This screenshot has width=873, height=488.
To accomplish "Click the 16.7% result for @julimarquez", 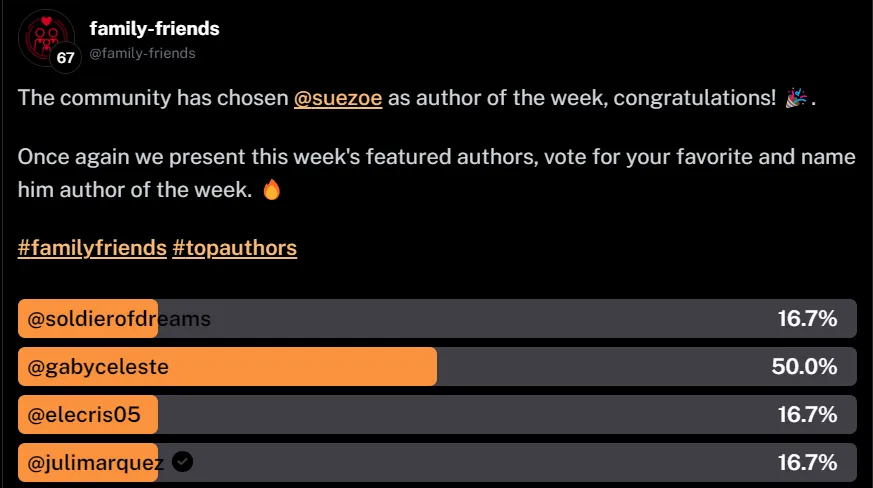I will tap(807, 462).
